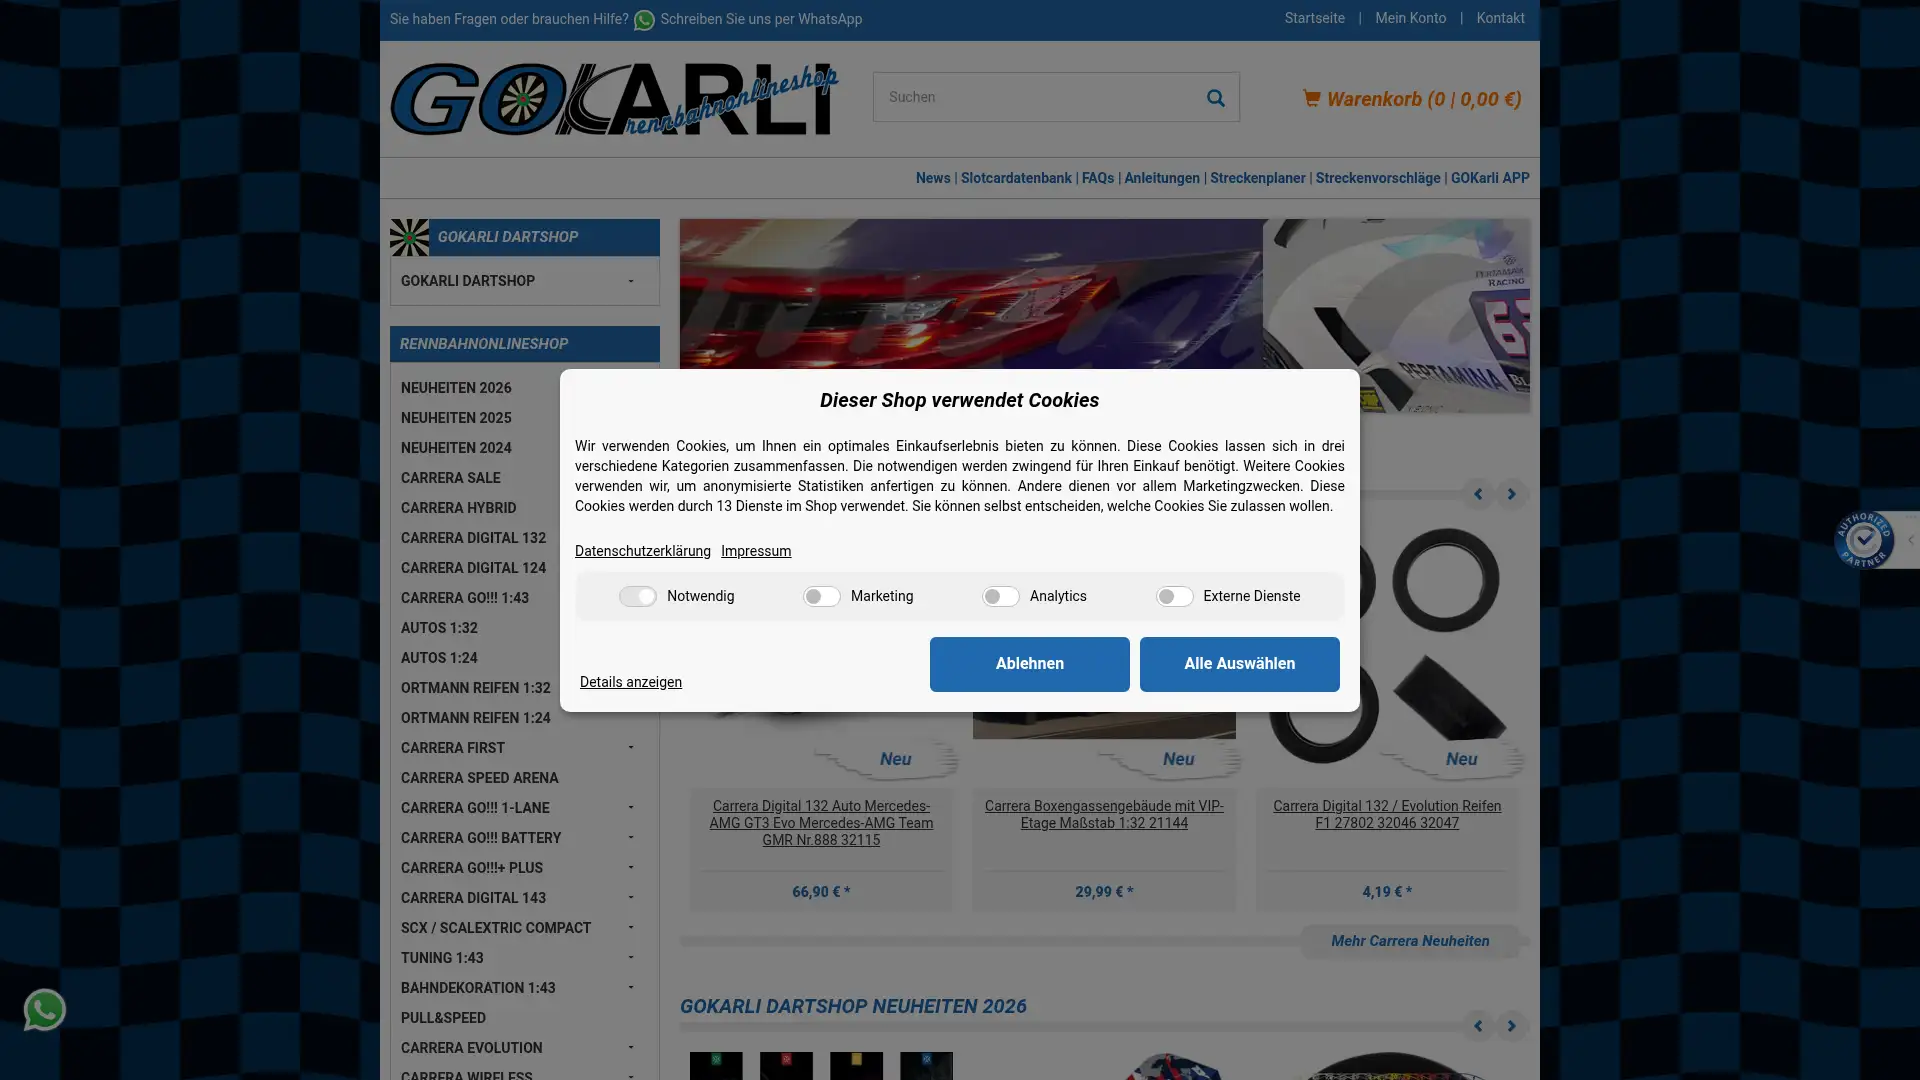Click the search magnifier icon
The width and height of the screenshot is (1920, 1080).
(x=1215, y=97)
